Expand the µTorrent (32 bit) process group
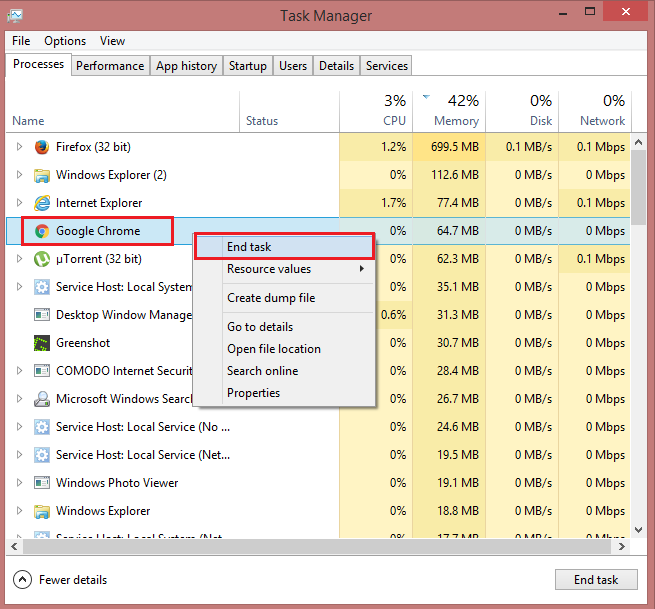This screenshot has width=655, height=609. pyautogui.click(x=19, y=259)
